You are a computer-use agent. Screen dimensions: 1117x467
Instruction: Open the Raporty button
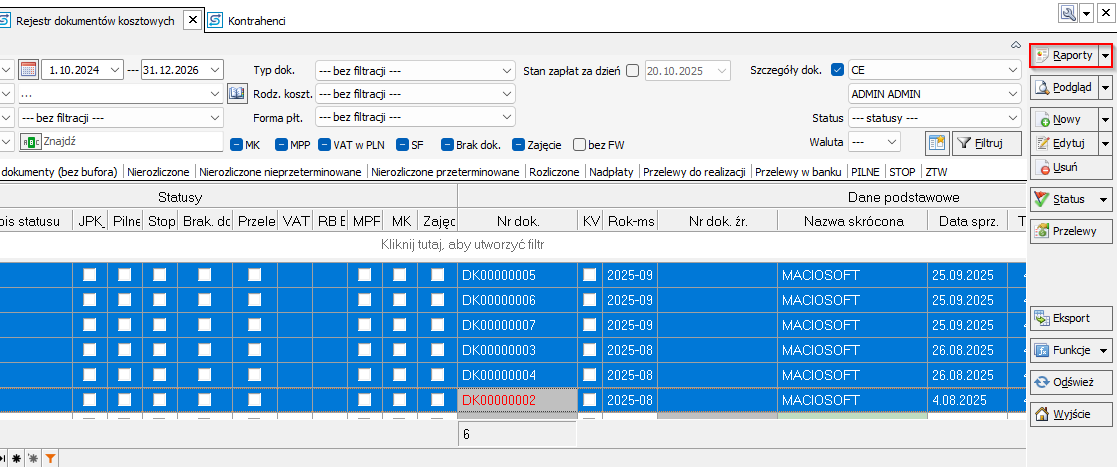(1064, 56)
